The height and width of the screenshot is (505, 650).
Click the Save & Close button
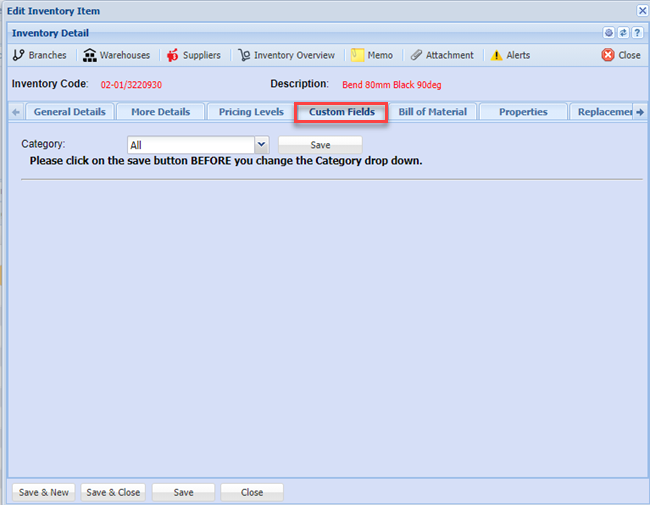pyautogui.click(x=113, y=492)
